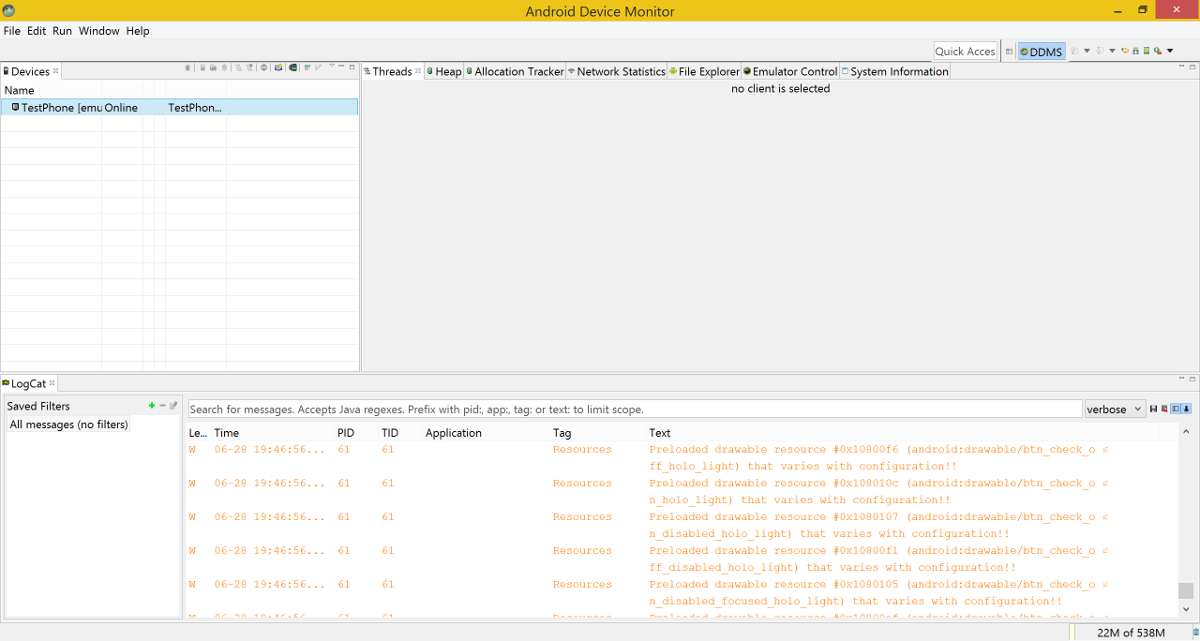Click the LogCat message search field

click(635, 409)
